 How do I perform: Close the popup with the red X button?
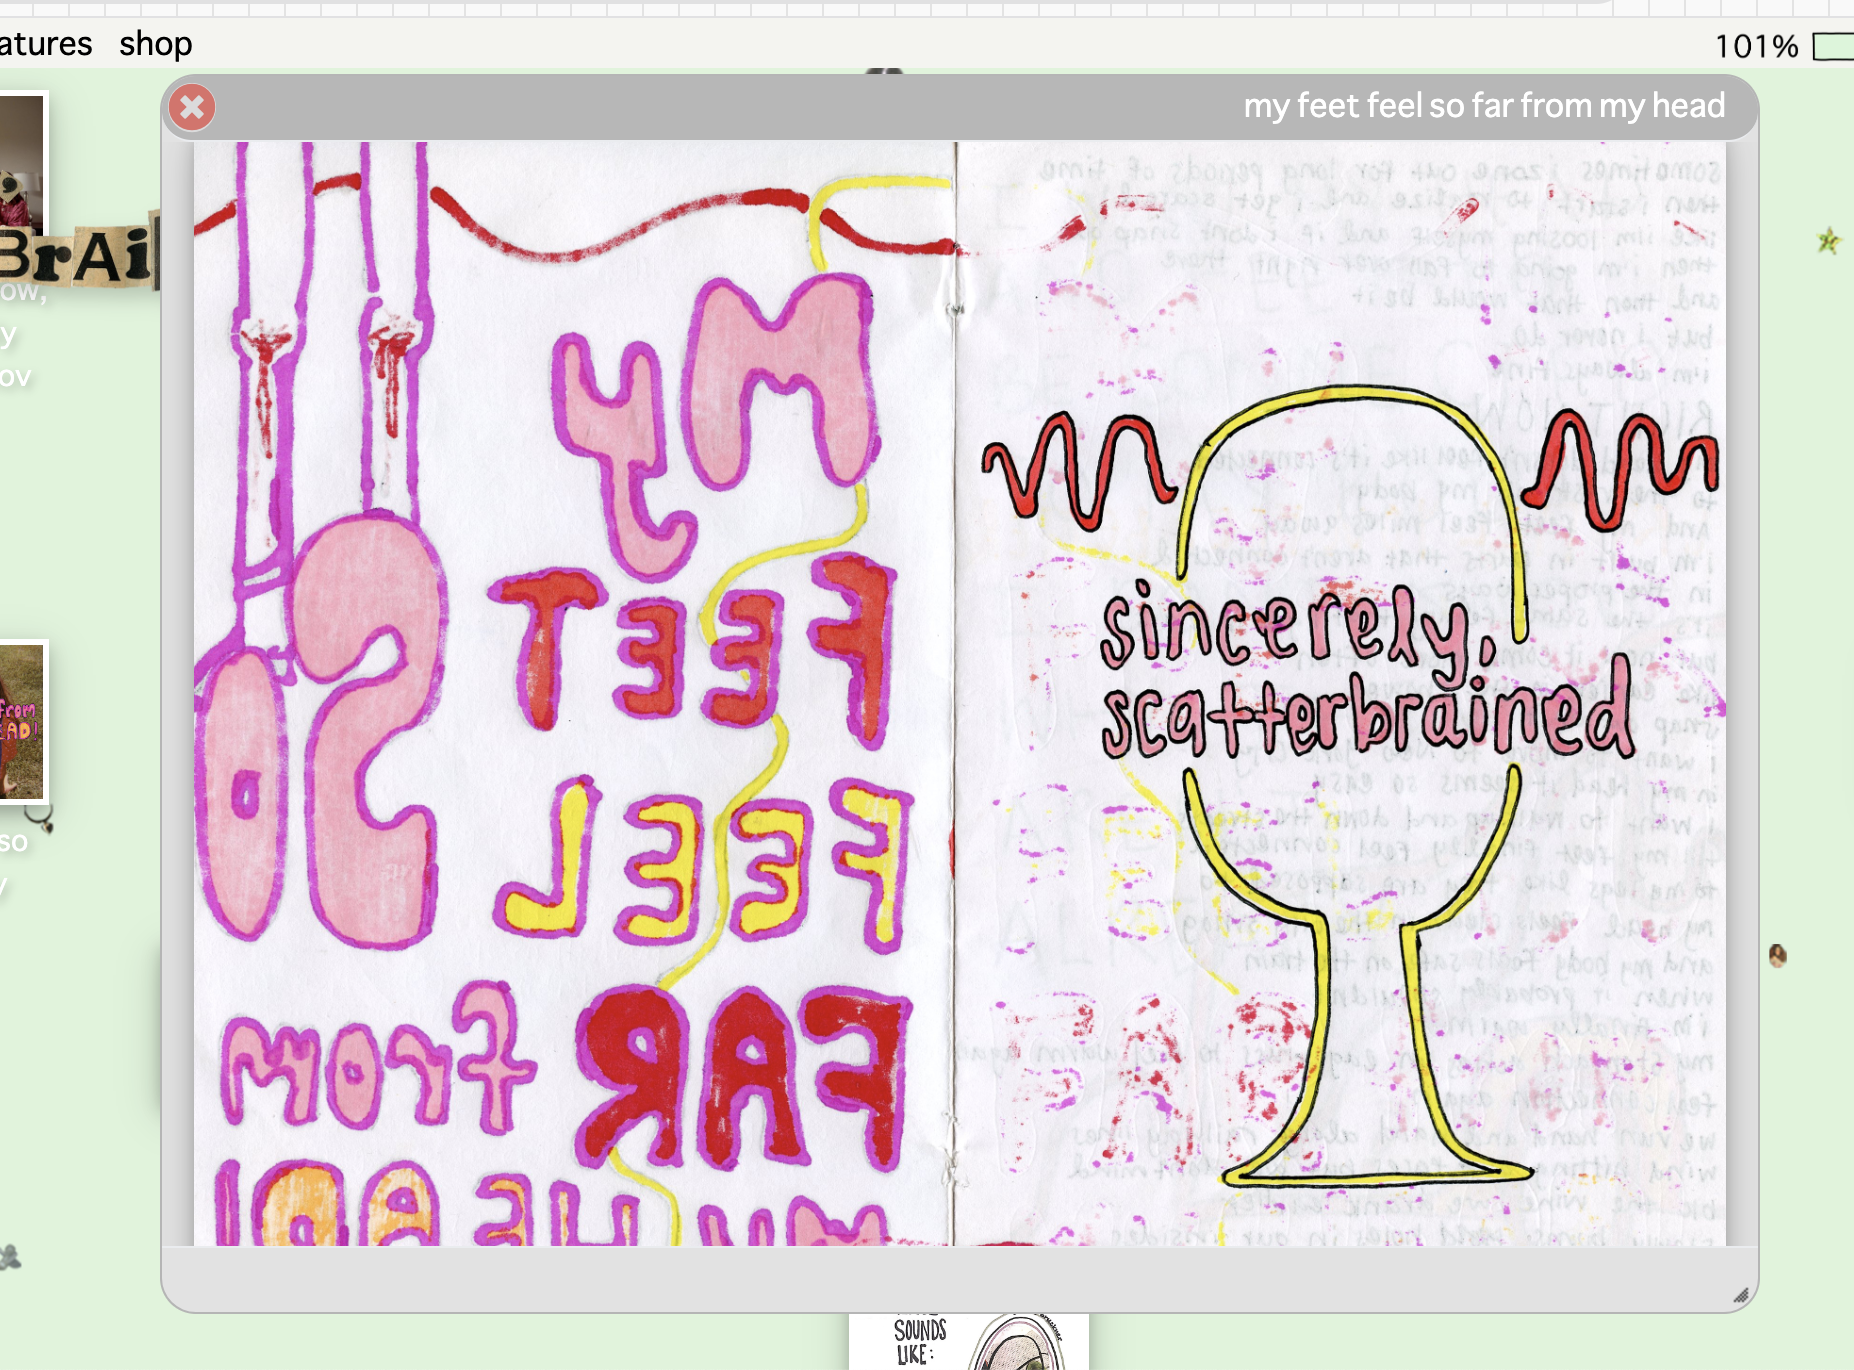[192, 107]
